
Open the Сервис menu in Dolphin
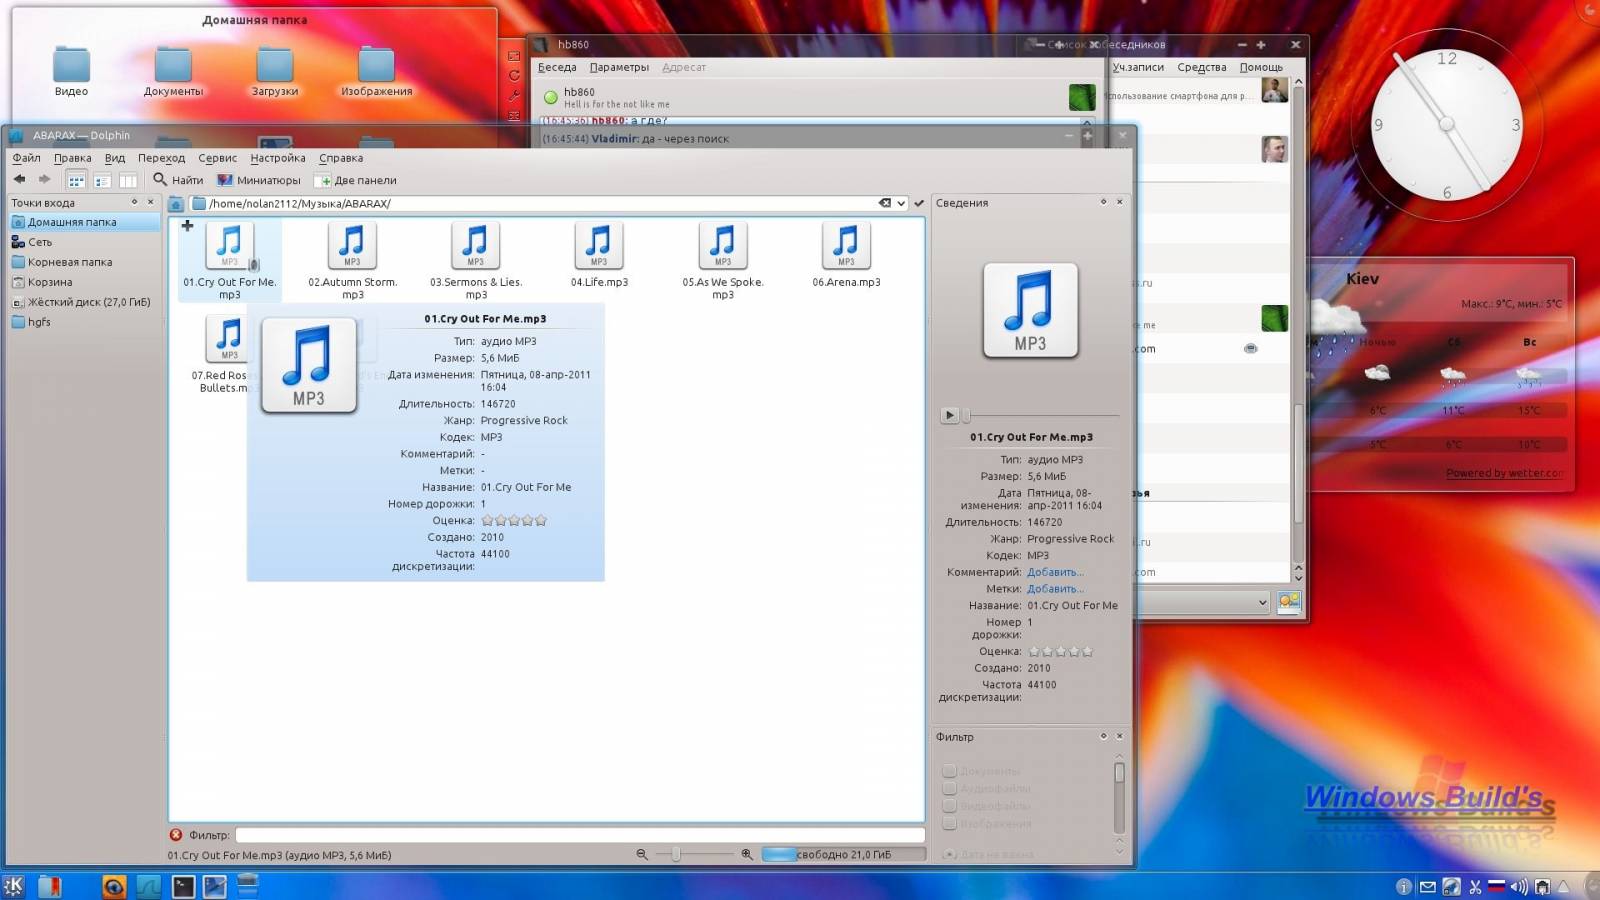tap(217, 158)
